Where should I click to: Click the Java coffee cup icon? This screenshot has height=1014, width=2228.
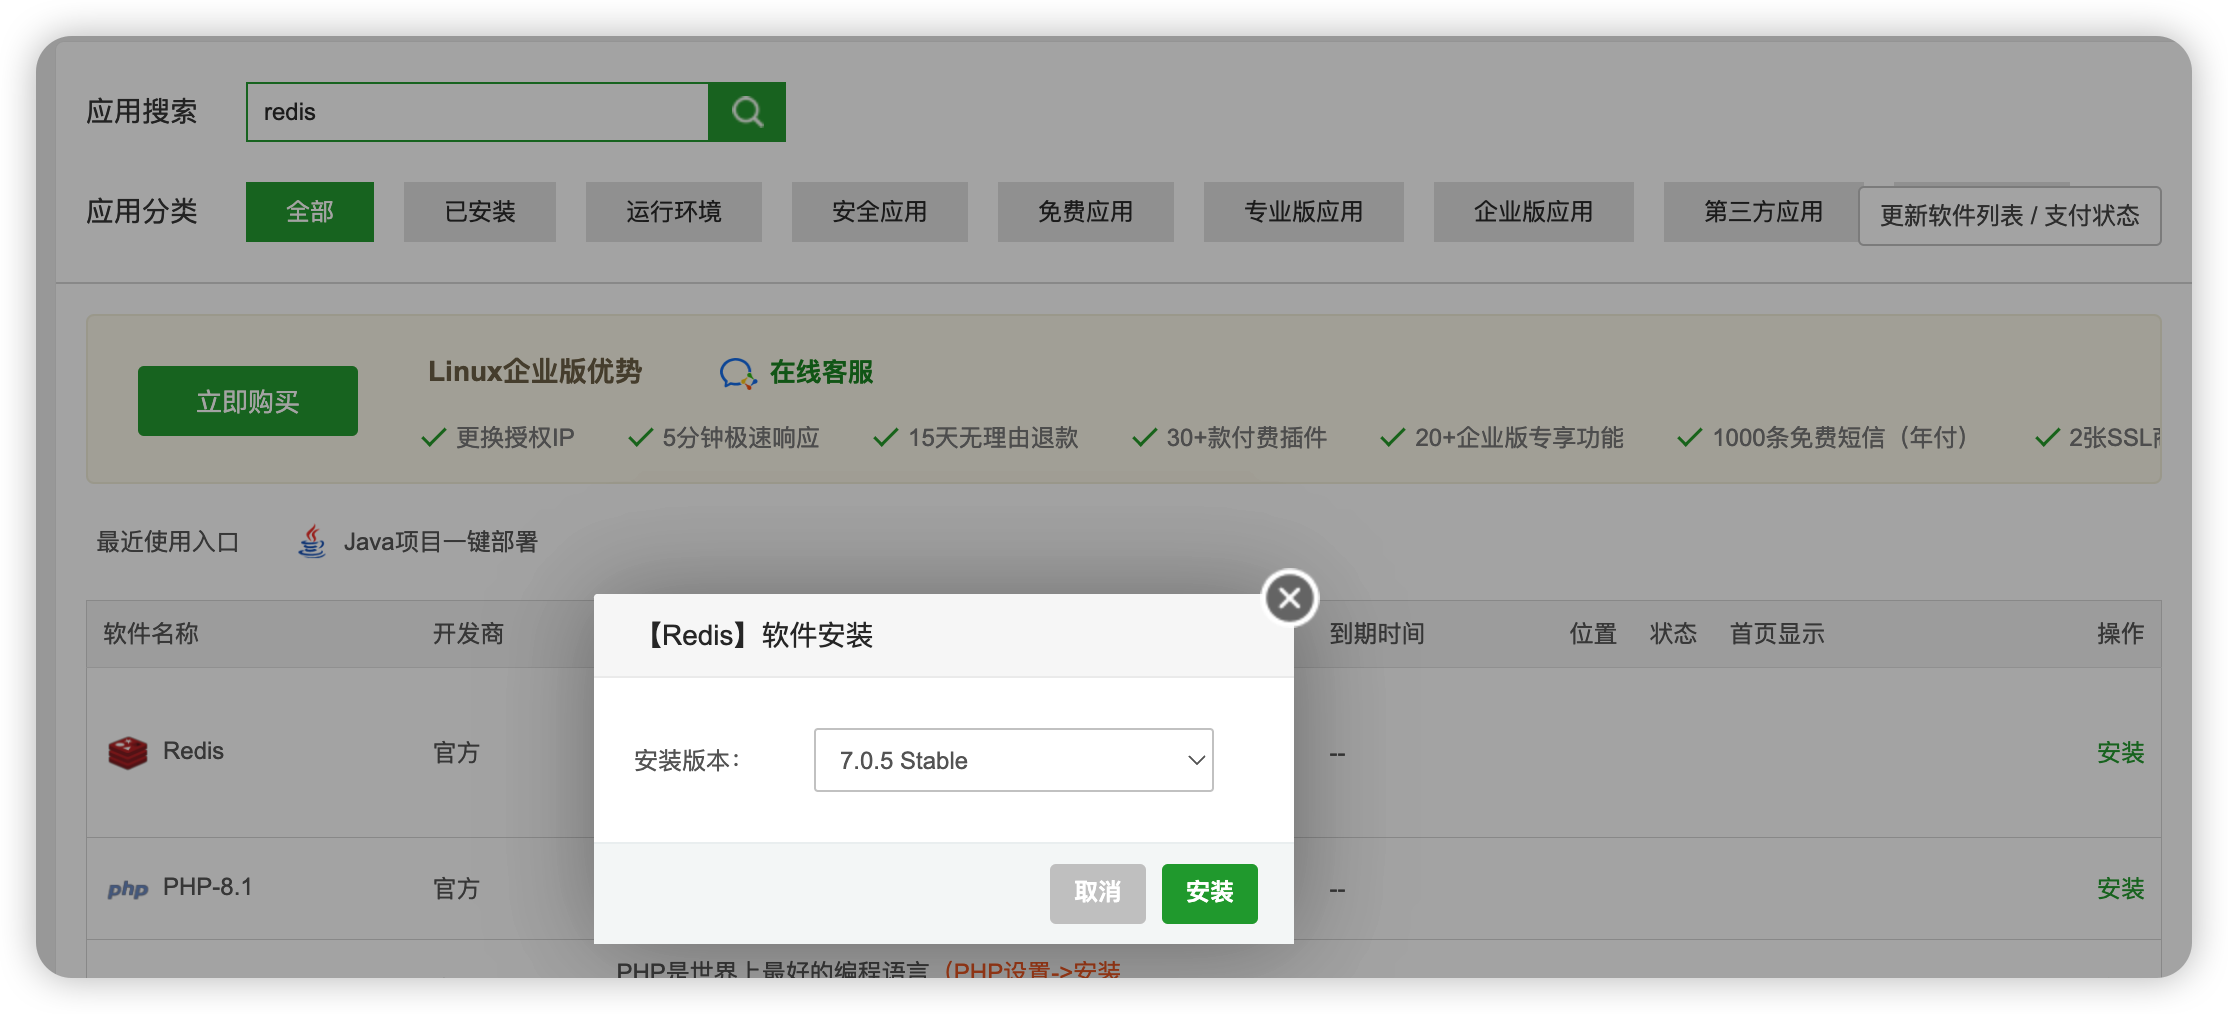coord(312,542)
